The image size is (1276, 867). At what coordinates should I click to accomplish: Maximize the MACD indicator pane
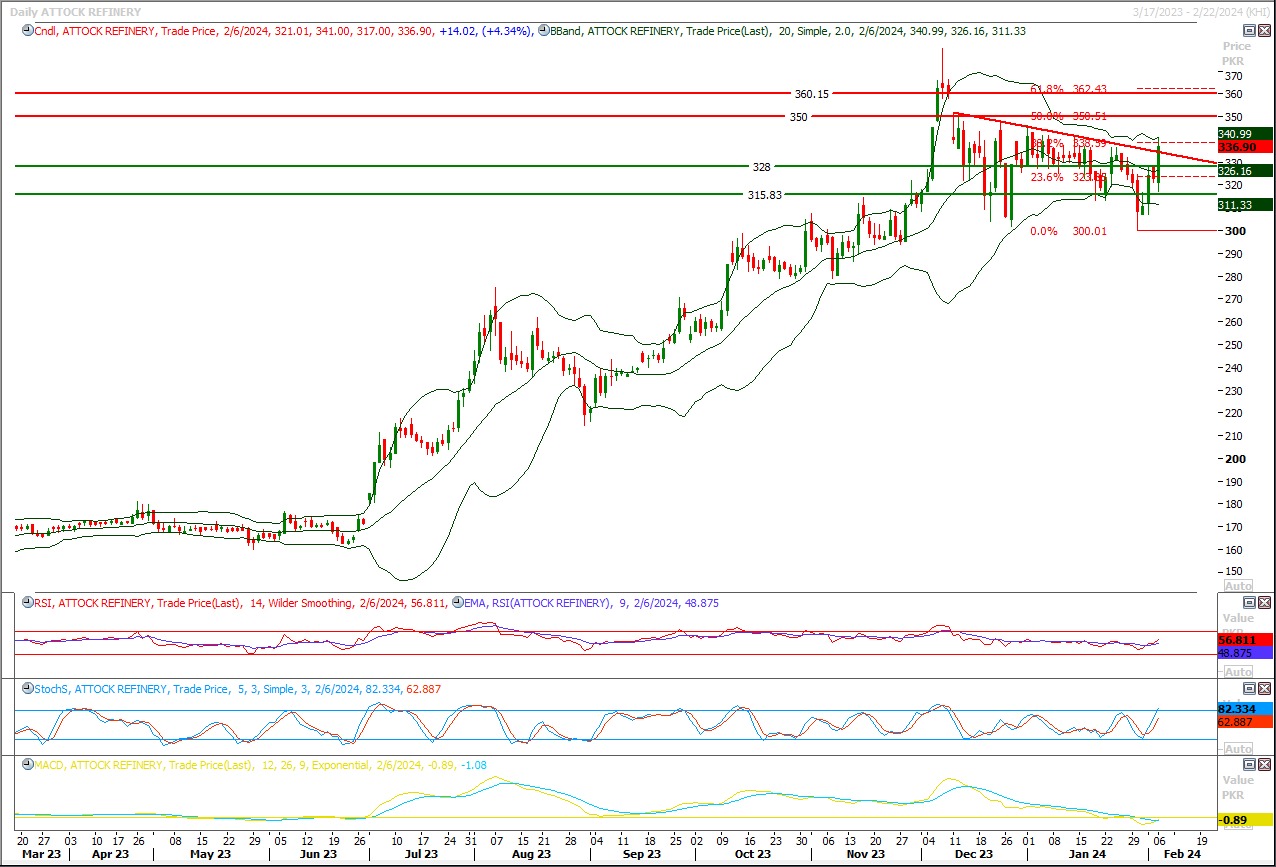click(x=1249, y=765)
